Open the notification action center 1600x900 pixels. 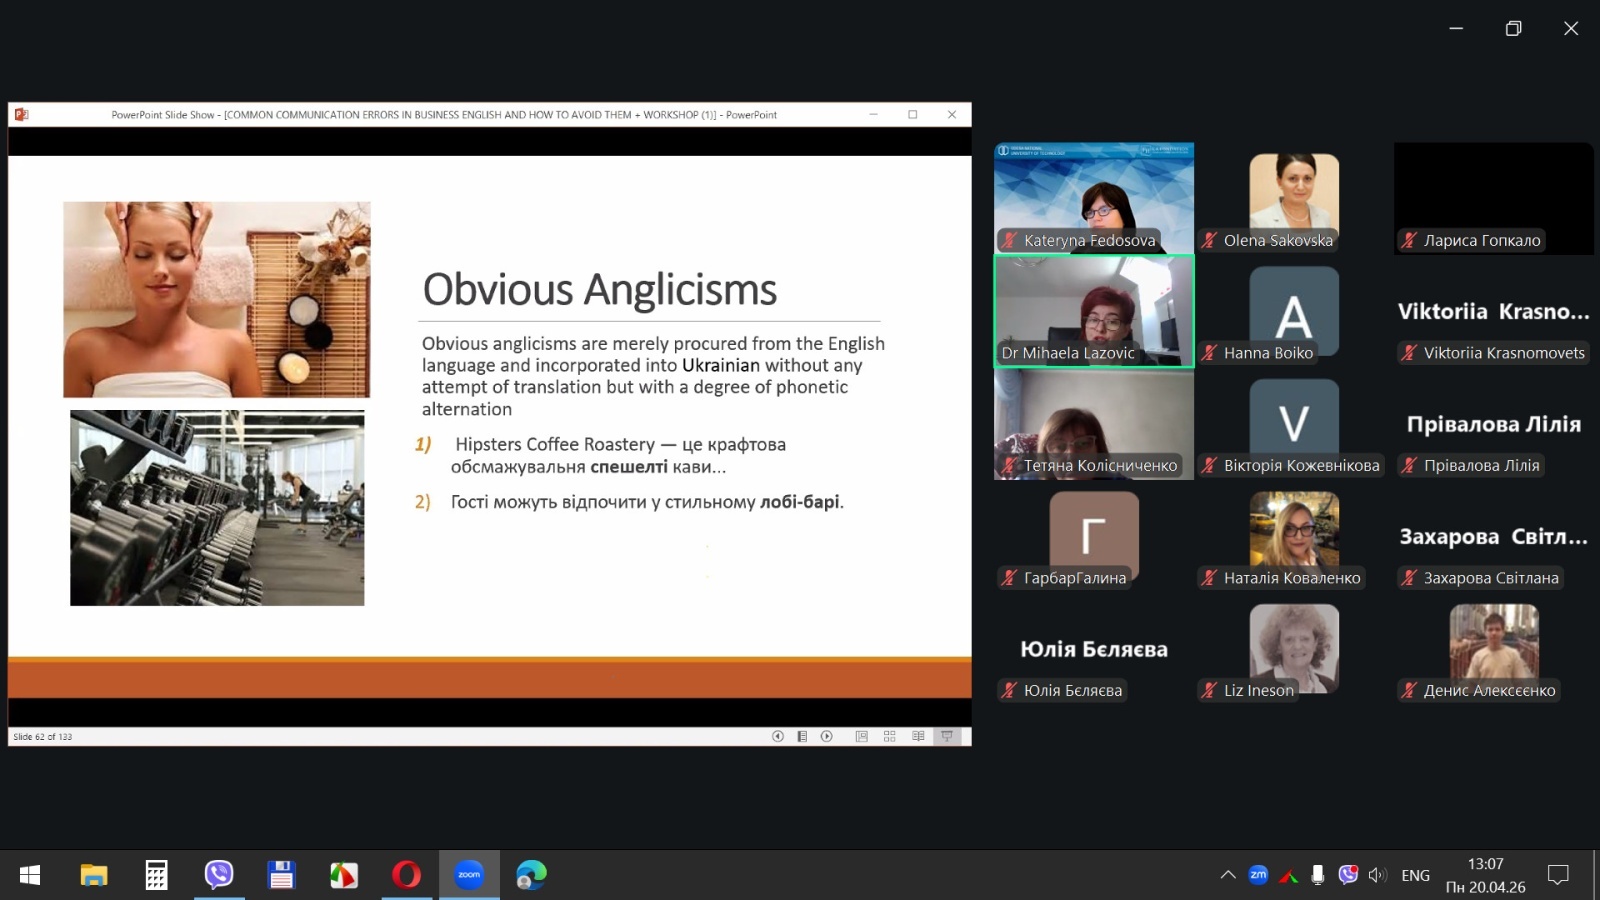tap(1557, 875)
